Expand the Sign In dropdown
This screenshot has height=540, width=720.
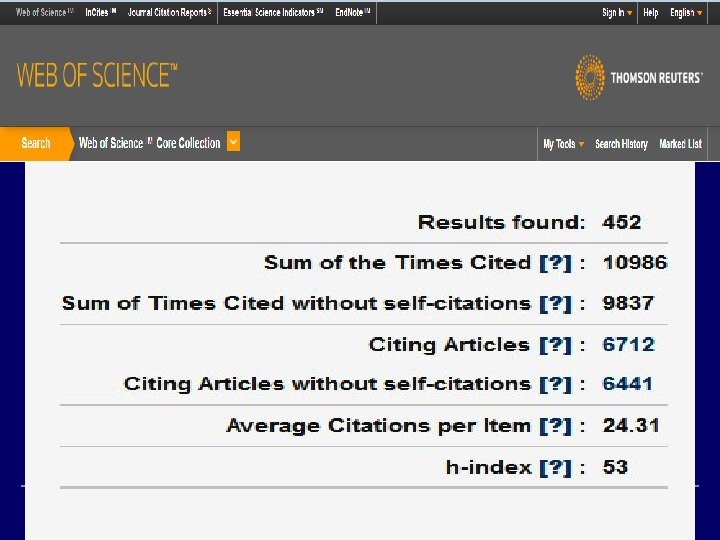[x=617, y=13]
